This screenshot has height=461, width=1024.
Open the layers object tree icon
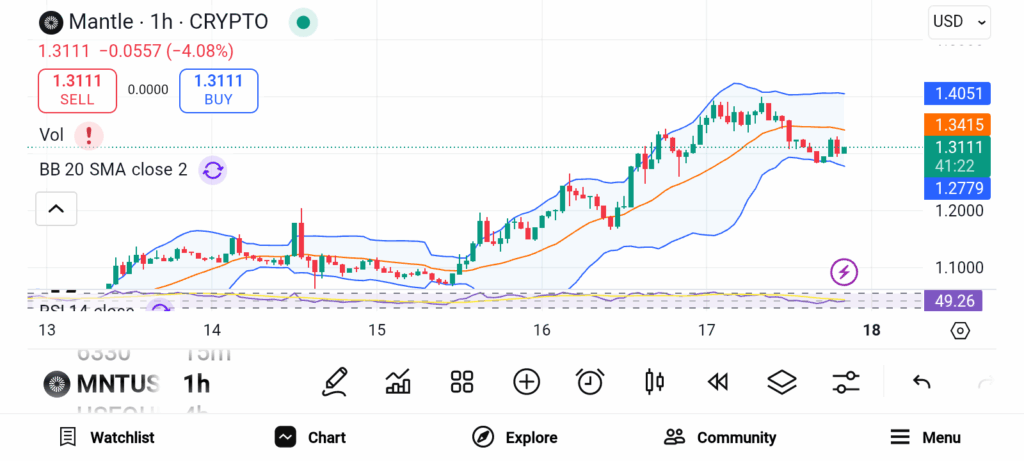click(782, 382)
